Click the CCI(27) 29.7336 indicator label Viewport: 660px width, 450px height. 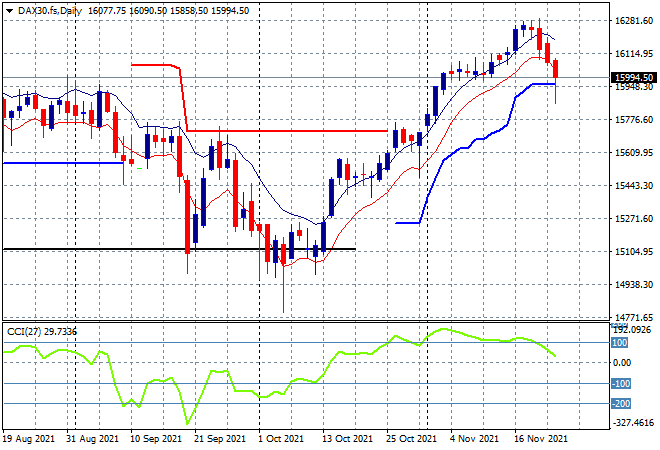click(42, 332)
